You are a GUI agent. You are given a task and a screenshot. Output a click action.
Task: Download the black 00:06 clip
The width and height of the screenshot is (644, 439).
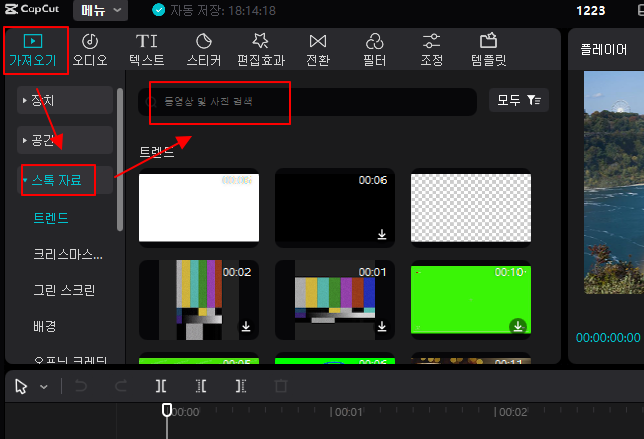click(382, 234)
